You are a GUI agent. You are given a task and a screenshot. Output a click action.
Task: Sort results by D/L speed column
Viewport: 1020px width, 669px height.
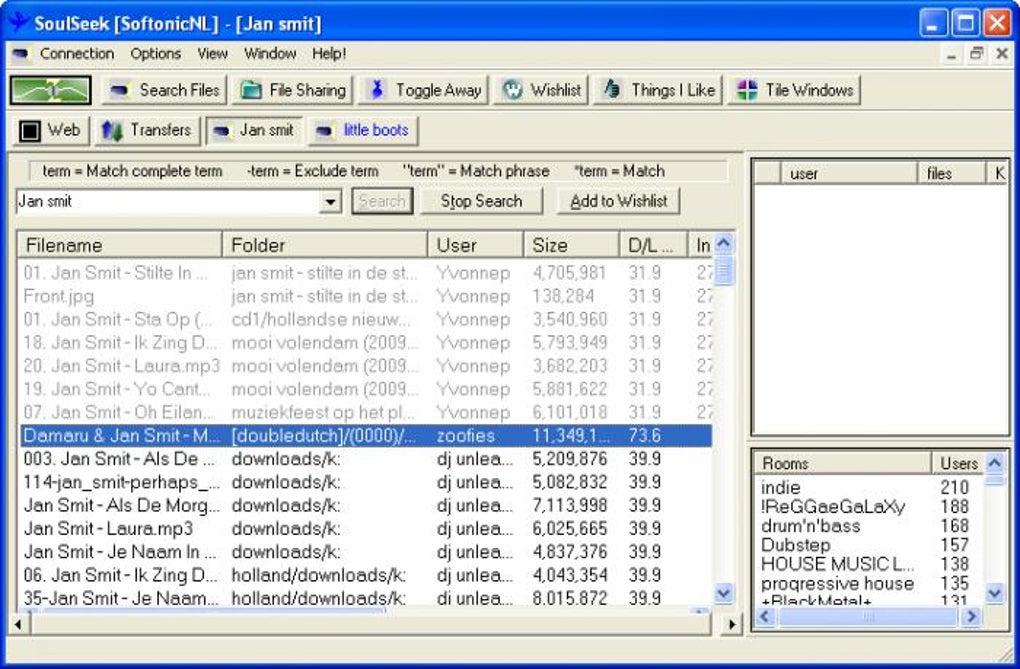[x=653, y=245]
